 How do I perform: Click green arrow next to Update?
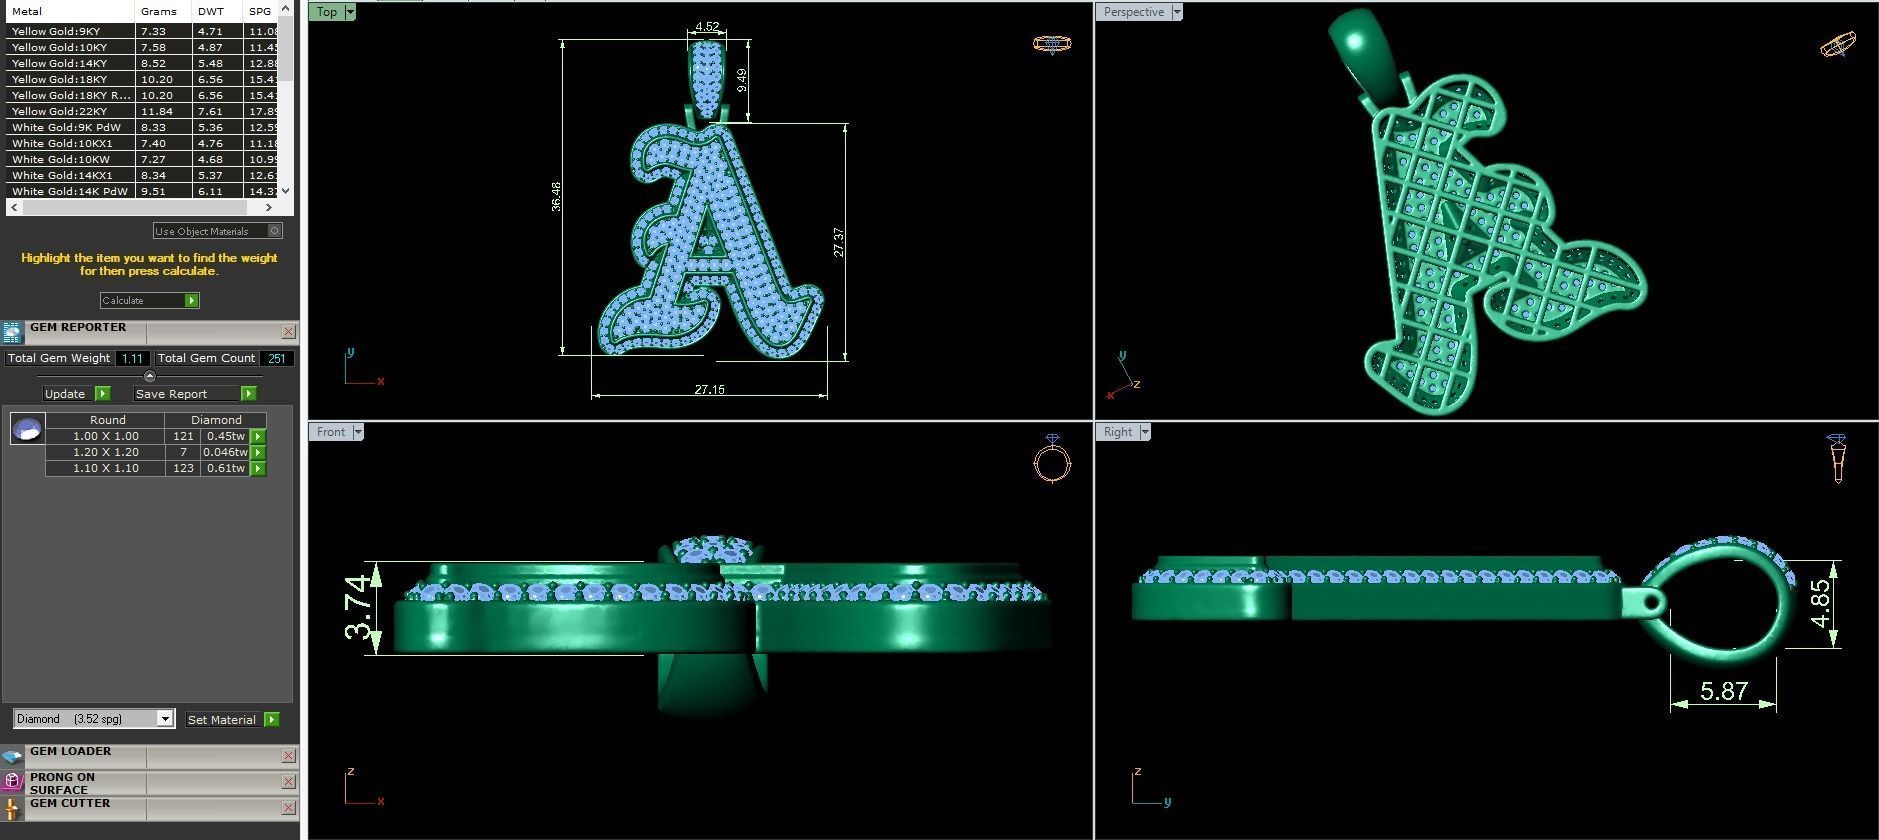click(x=103, y=394)
